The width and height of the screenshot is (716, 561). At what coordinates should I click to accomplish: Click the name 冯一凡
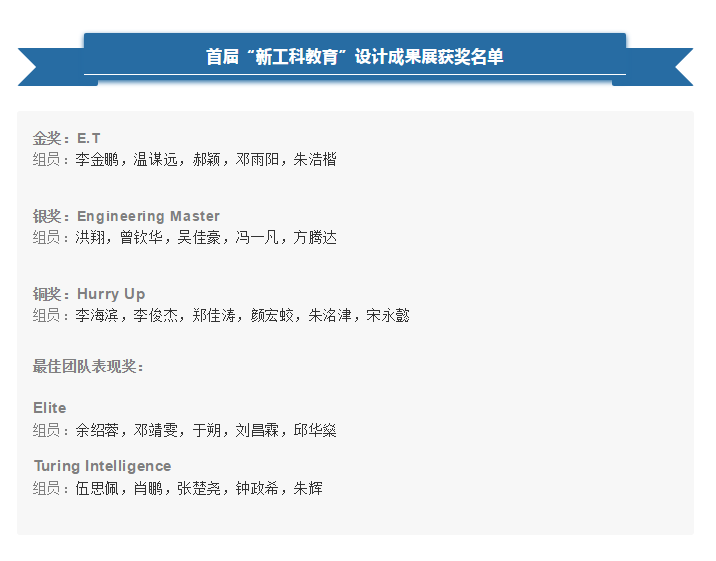click(x=257, y=237)
